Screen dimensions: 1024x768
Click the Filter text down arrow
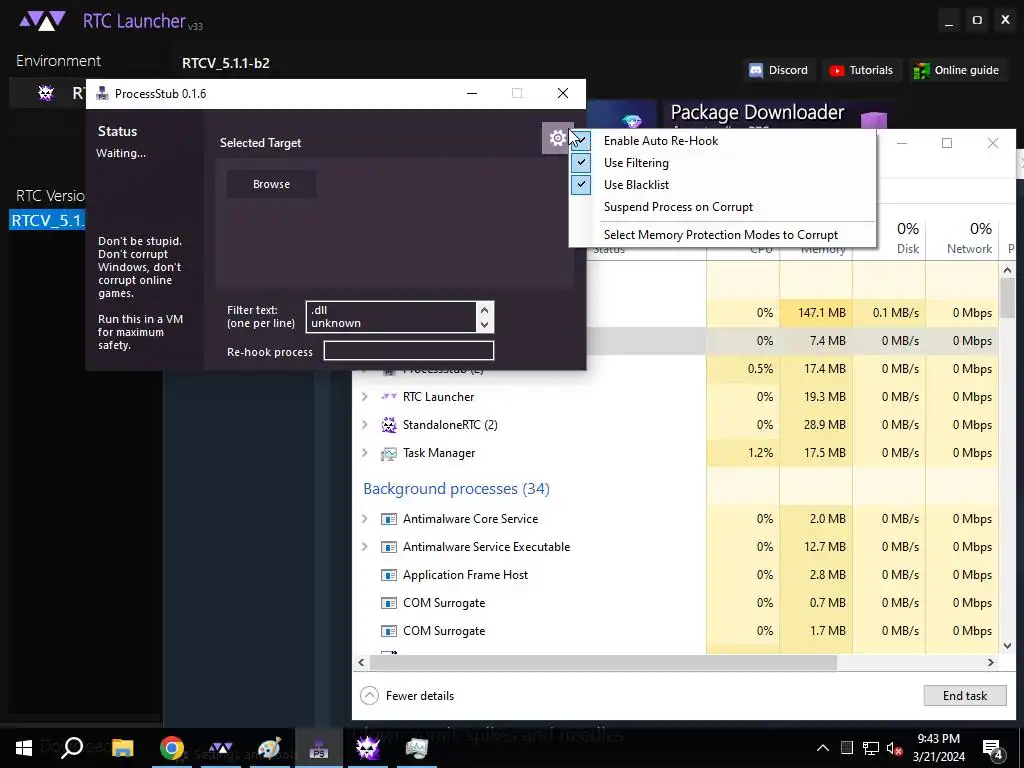point(485,325)
